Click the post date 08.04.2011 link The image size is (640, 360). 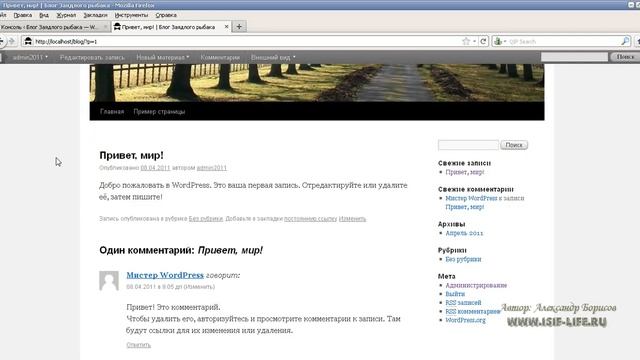[155, 168]
